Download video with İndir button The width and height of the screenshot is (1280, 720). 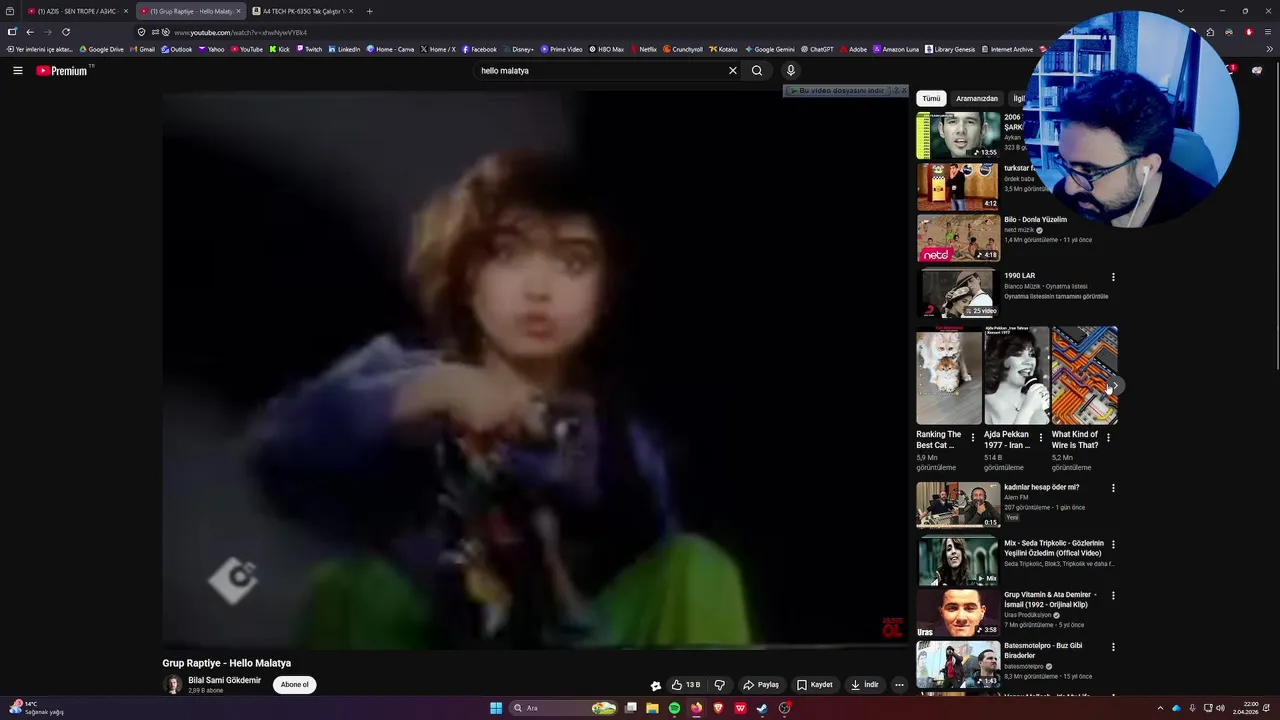click(x=865, y=685)
